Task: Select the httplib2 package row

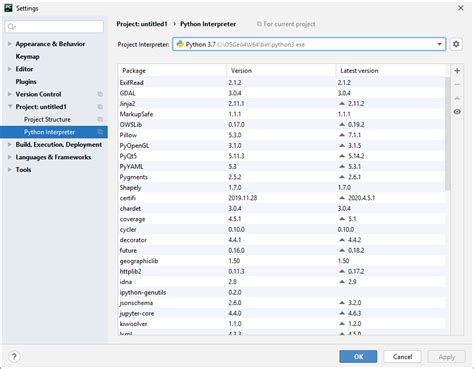Action: click(282, 272)
